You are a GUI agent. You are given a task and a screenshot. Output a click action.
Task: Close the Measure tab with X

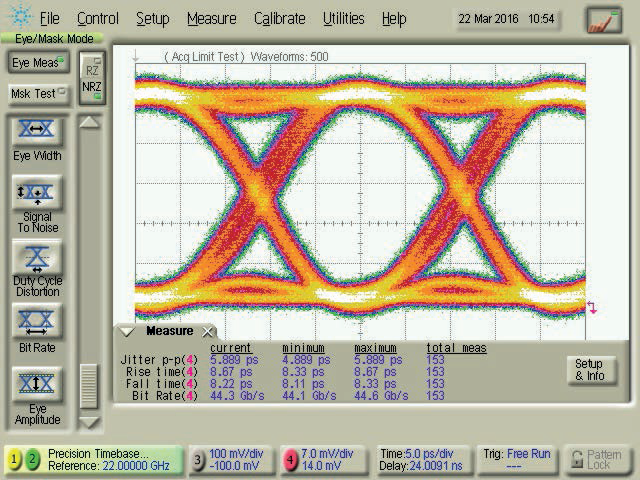point(208,332)
